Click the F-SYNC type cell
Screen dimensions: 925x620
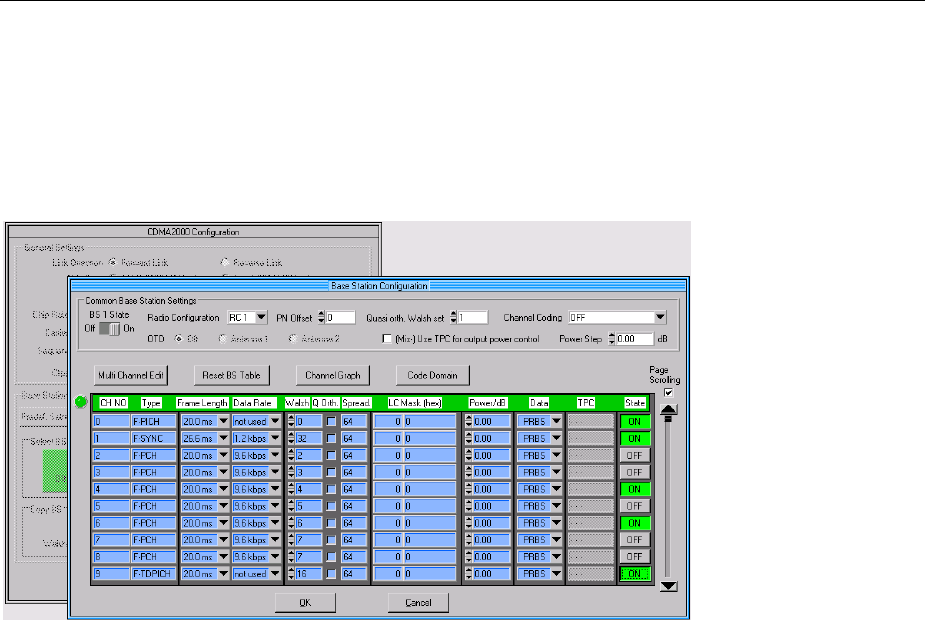[x=153, y=438]
